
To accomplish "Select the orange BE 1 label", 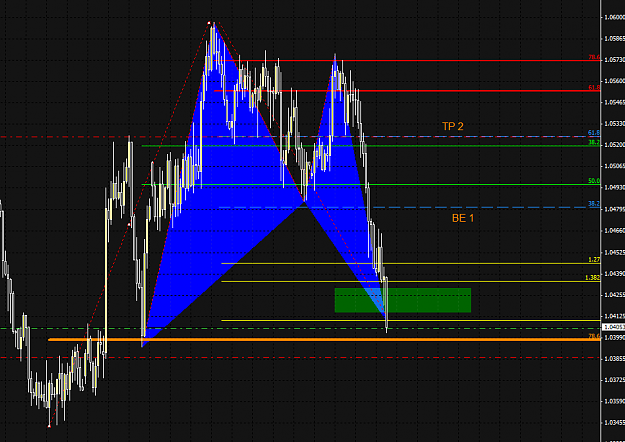I will (463, 218).
